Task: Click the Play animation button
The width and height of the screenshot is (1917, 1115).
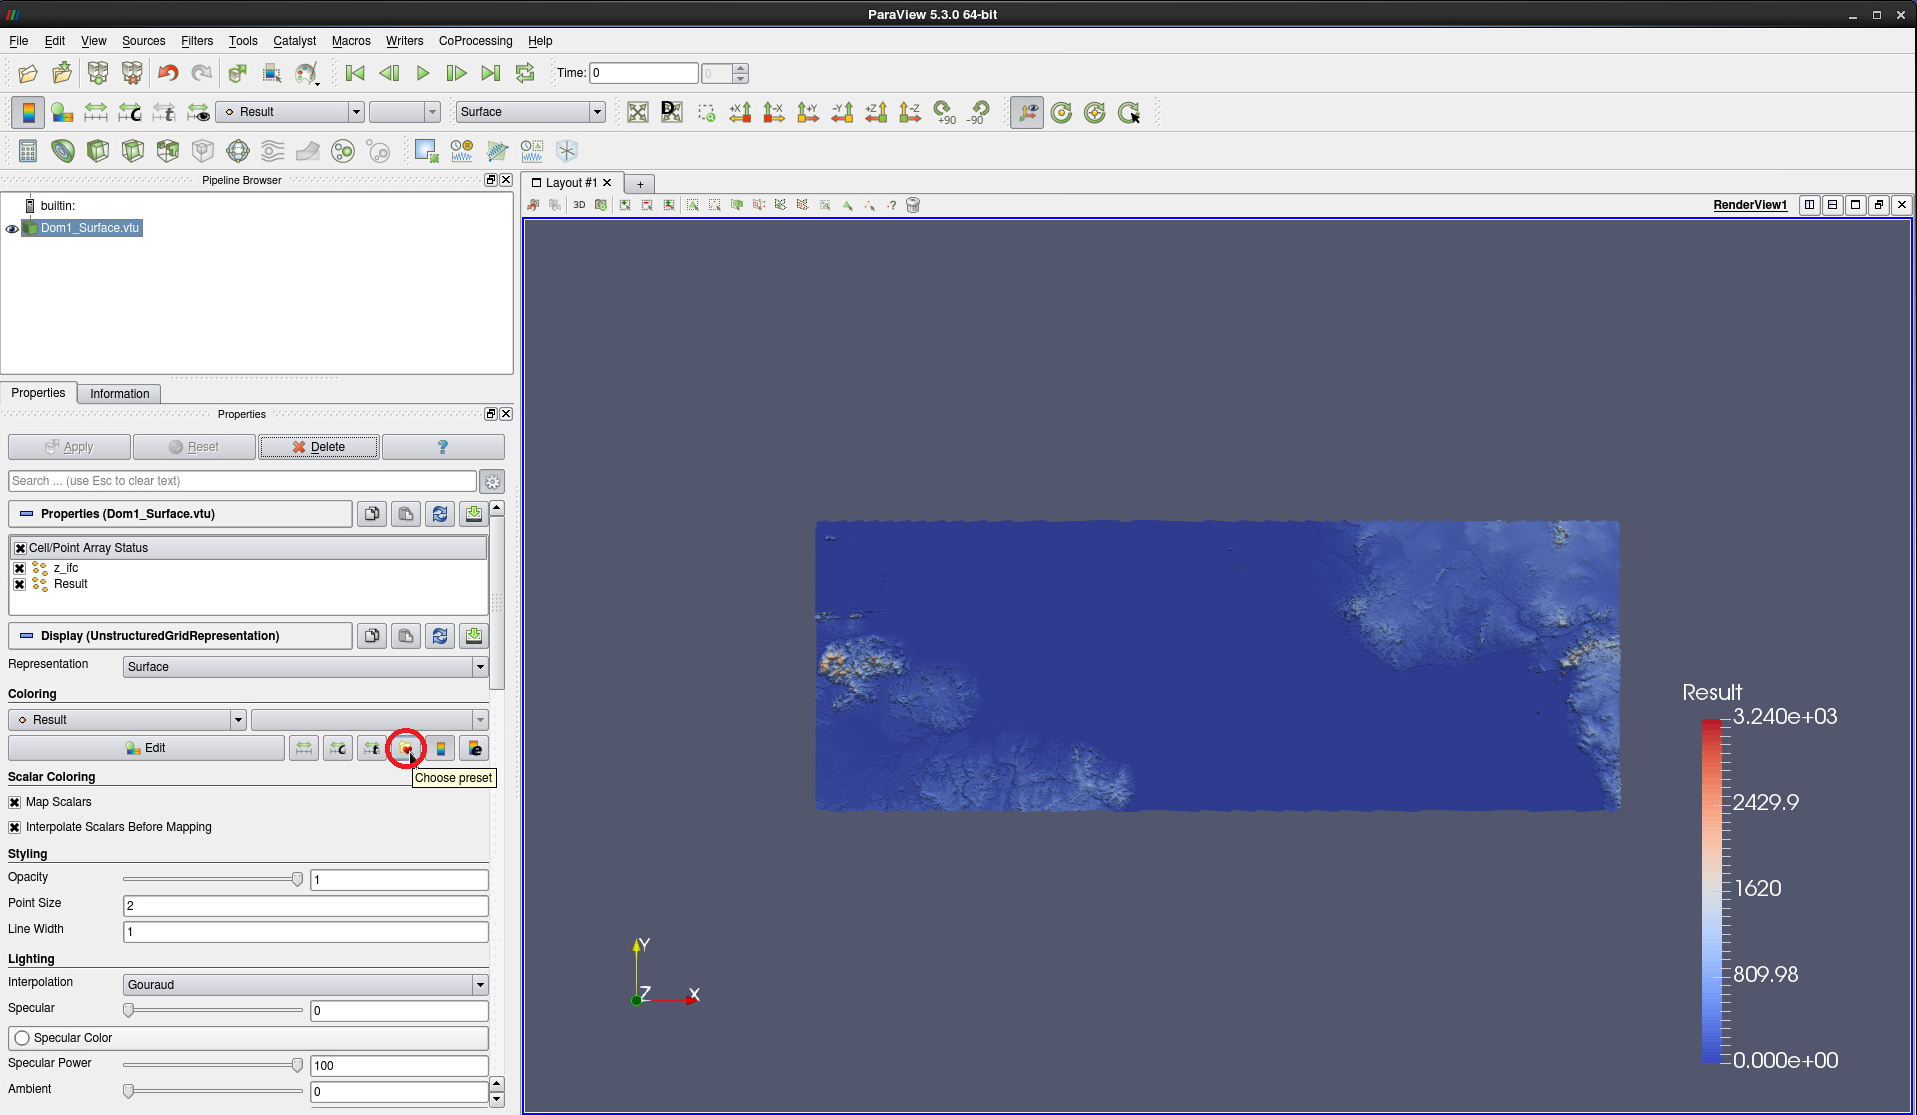Action: click(x=423, y=73)
